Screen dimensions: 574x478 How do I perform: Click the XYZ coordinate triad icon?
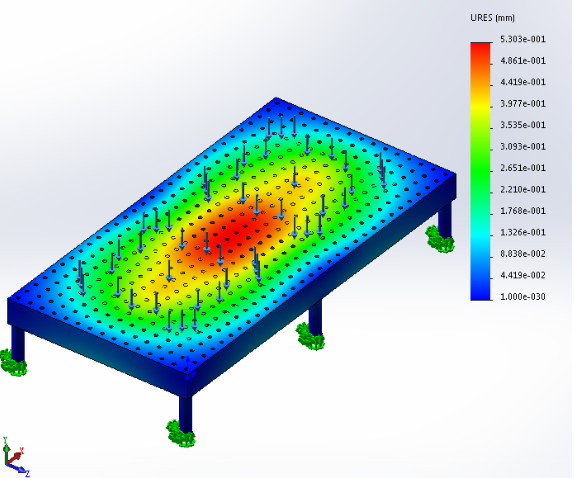tap(15, 457)
